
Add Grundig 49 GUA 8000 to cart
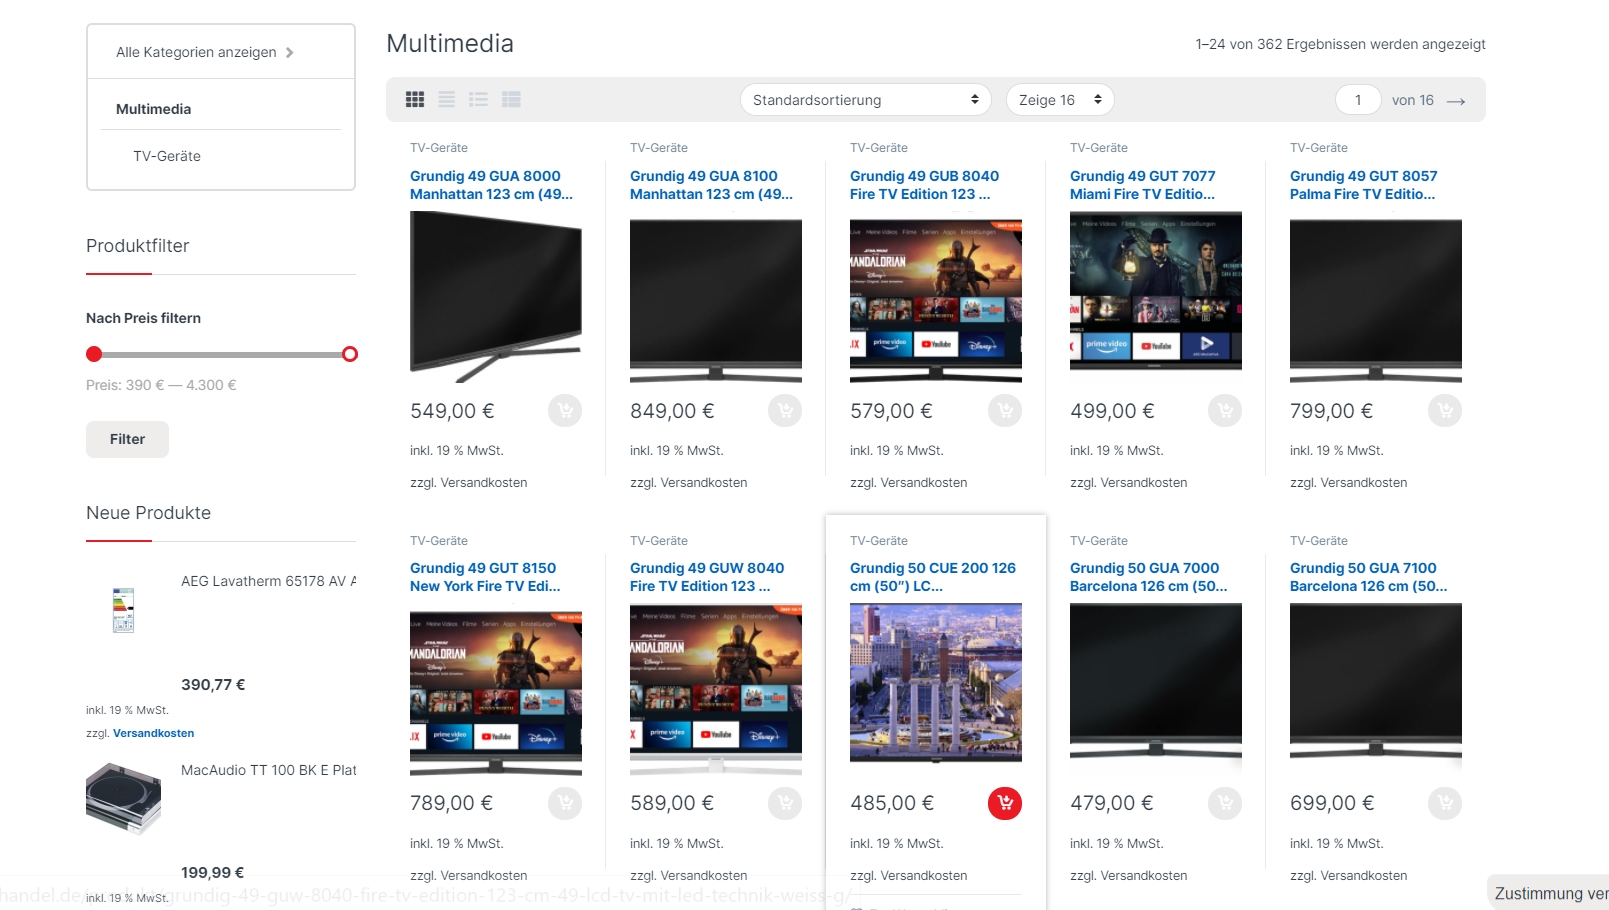pyautogui.click(x=565, y=411)
